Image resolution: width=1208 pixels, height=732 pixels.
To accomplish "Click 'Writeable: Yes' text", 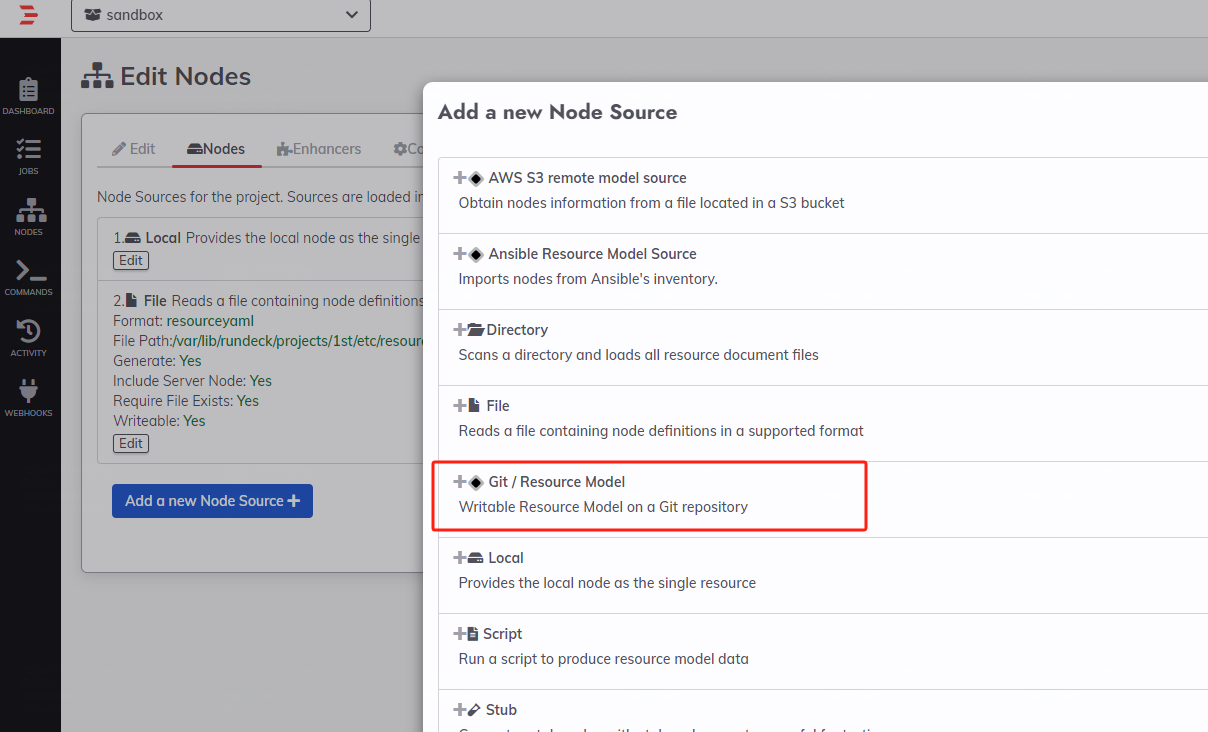I will click(x=159, y=421).
